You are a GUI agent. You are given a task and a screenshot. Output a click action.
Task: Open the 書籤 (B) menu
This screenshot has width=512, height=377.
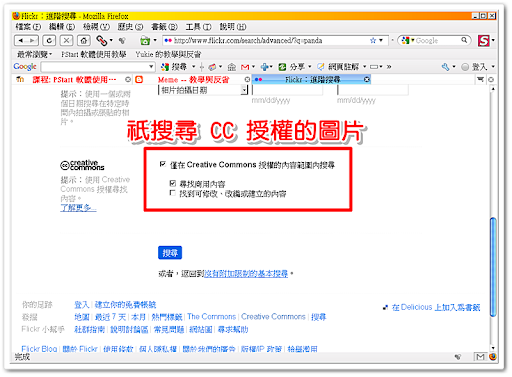(164, 27)
